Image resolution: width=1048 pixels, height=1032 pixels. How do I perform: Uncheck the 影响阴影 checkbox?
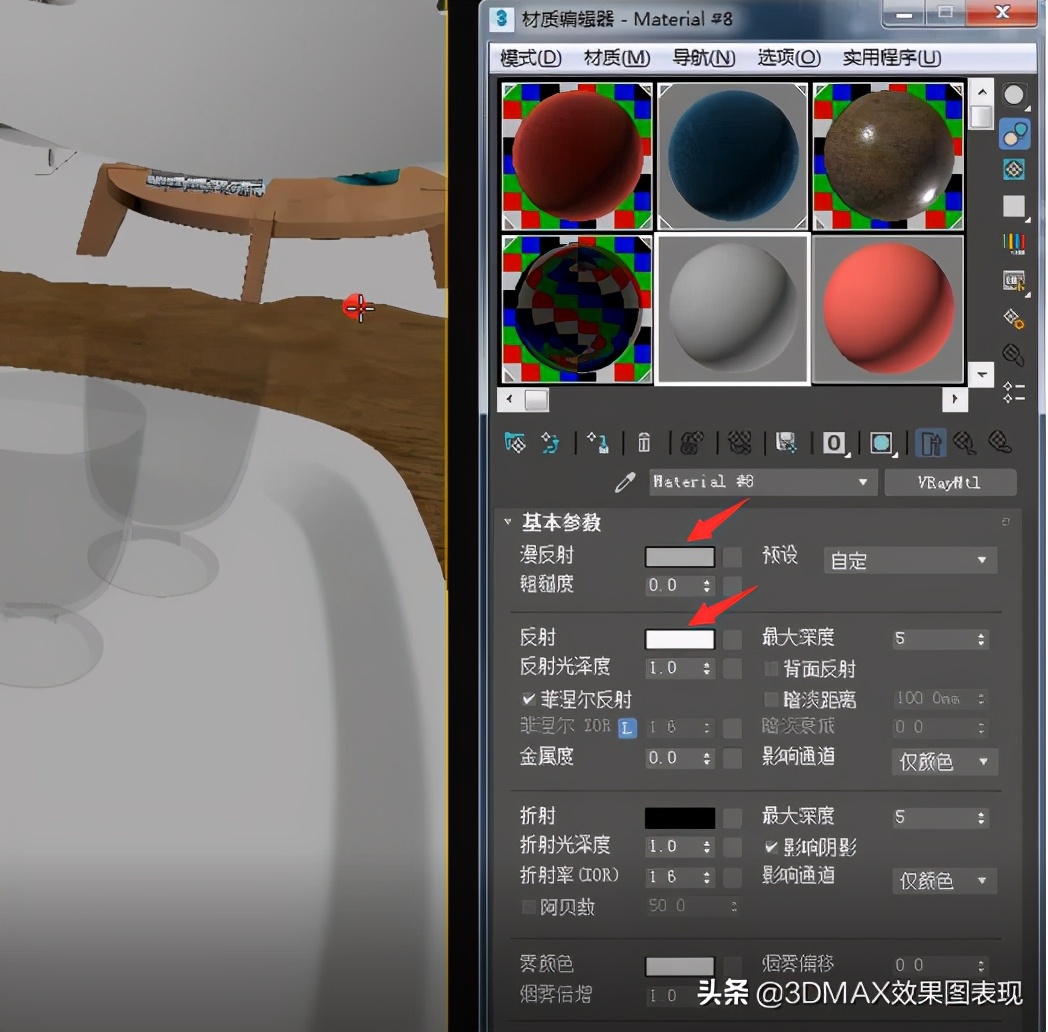point(772,847)
